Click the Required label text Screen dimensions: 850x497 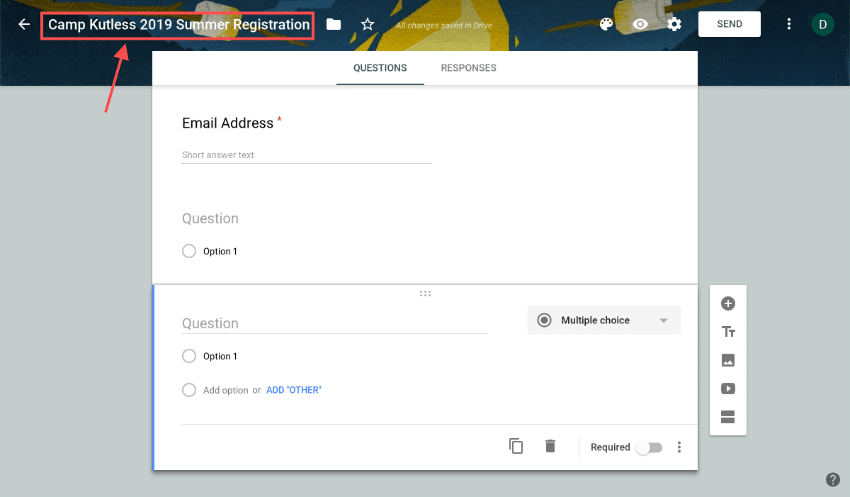click(610, 447)
